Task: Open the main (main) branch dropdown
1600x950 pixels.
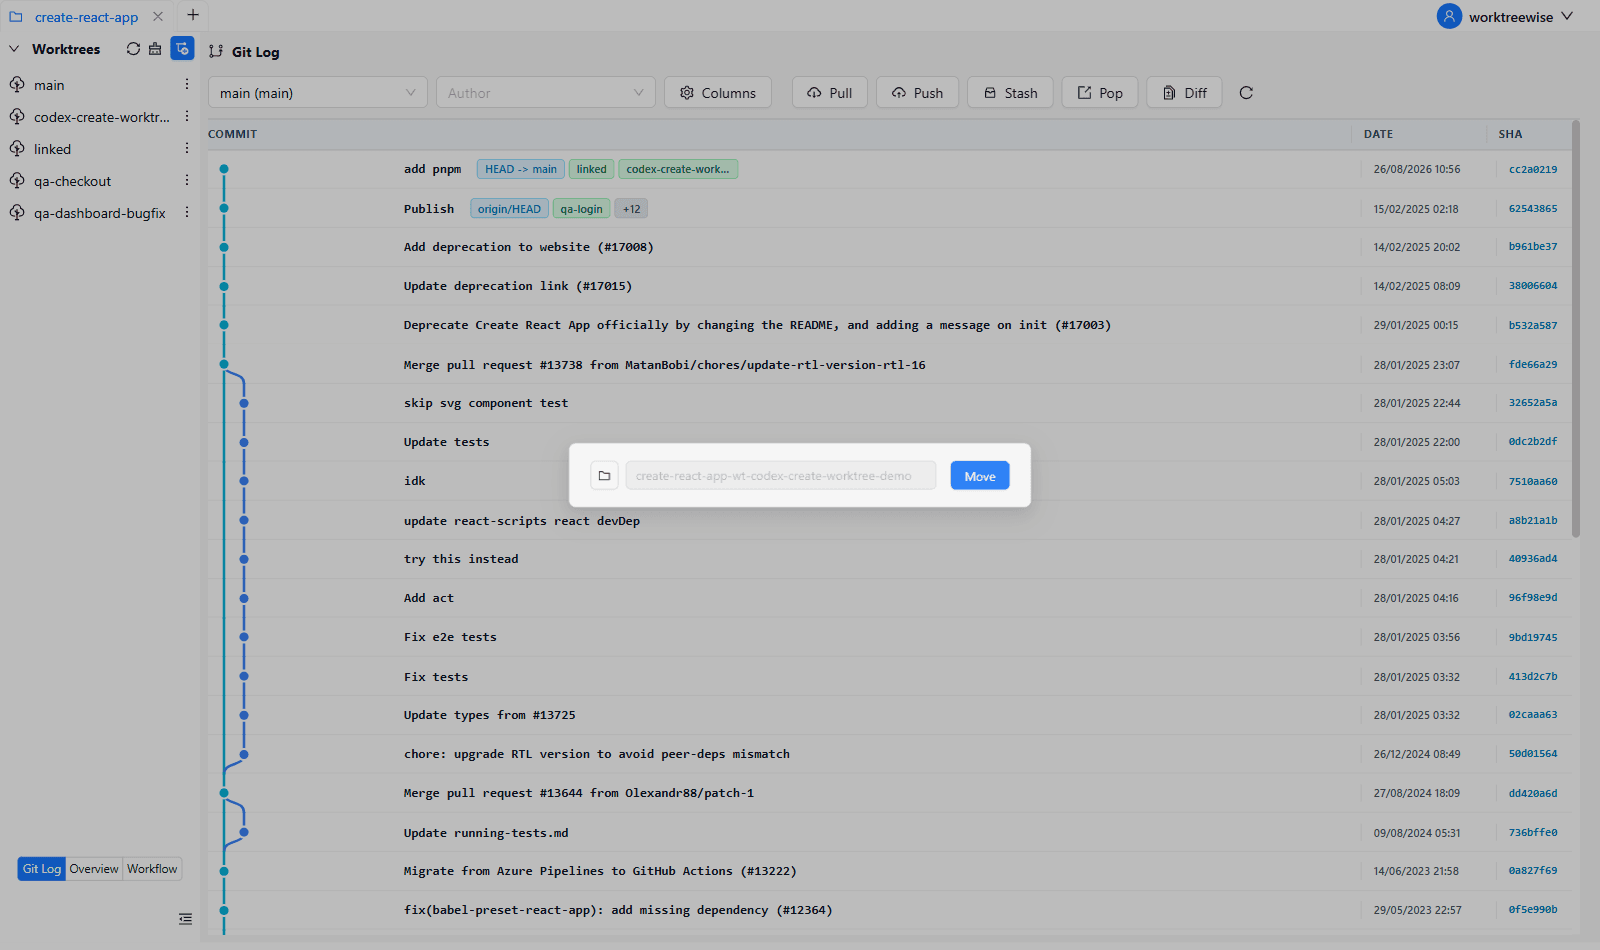Action: (x=318, y=93)
